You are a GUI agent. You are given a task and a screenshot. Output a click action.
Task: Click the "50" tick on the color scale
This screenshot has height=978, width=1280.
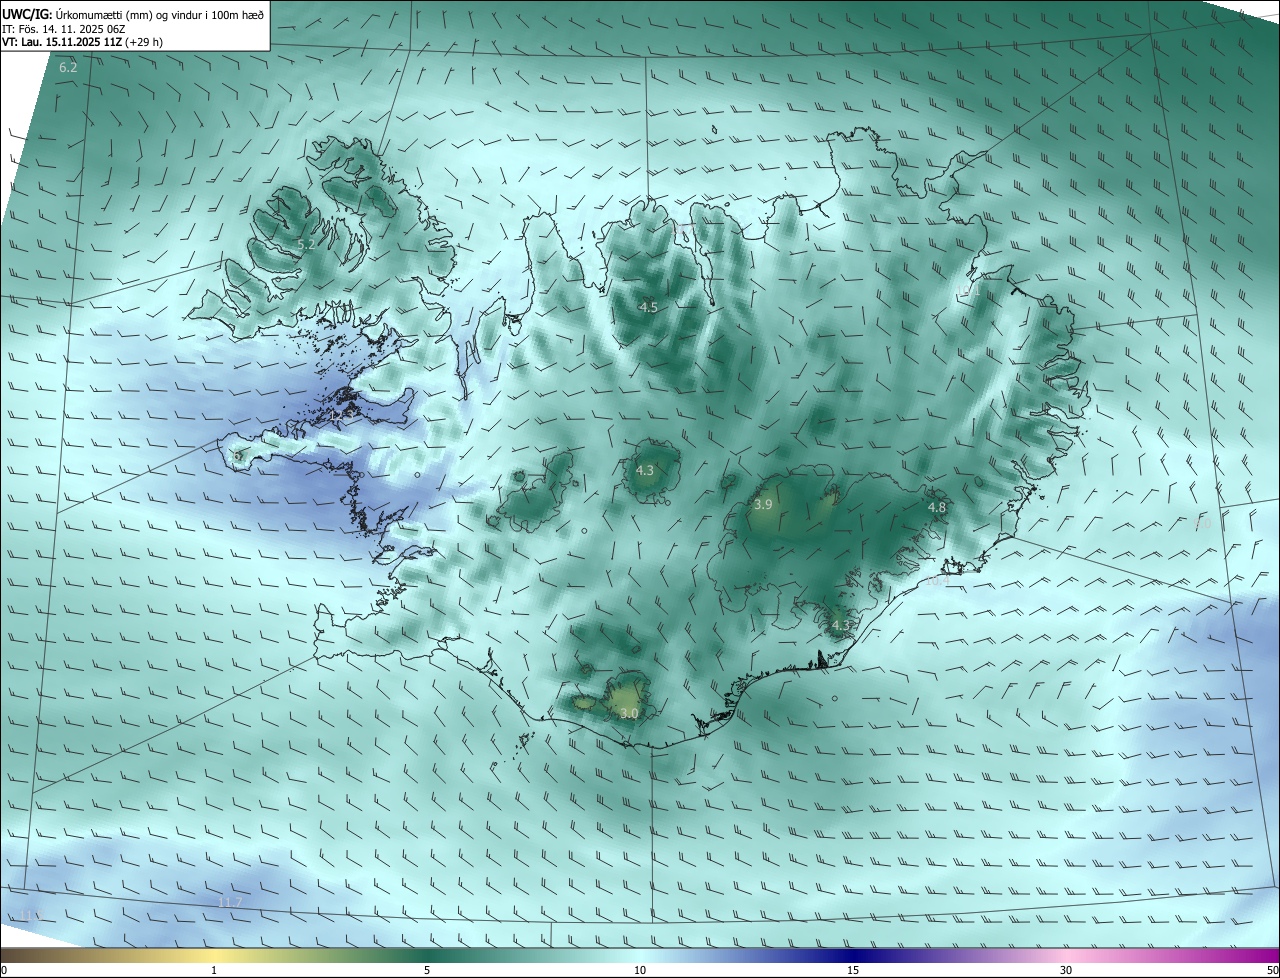click(1272, 970)
